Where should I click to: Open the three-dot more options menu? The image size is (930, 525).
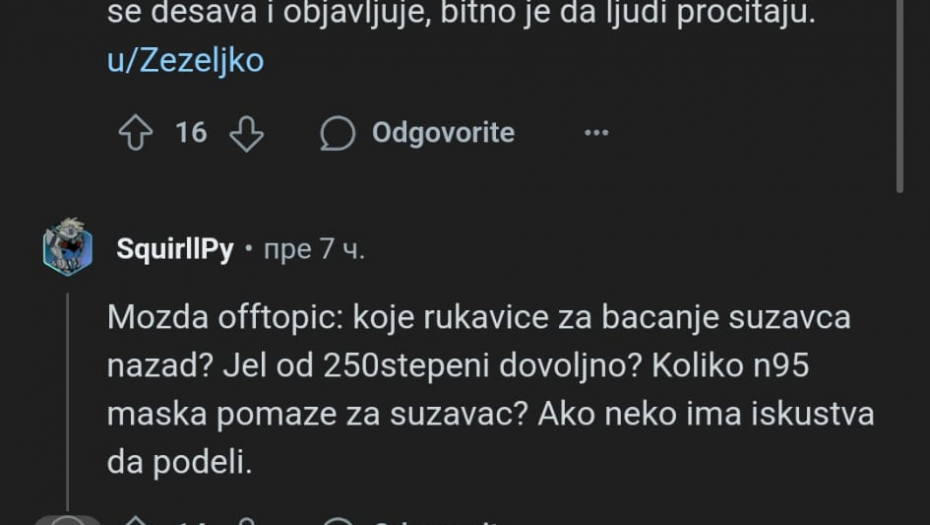pyautogui.click(x=596, y=133)
